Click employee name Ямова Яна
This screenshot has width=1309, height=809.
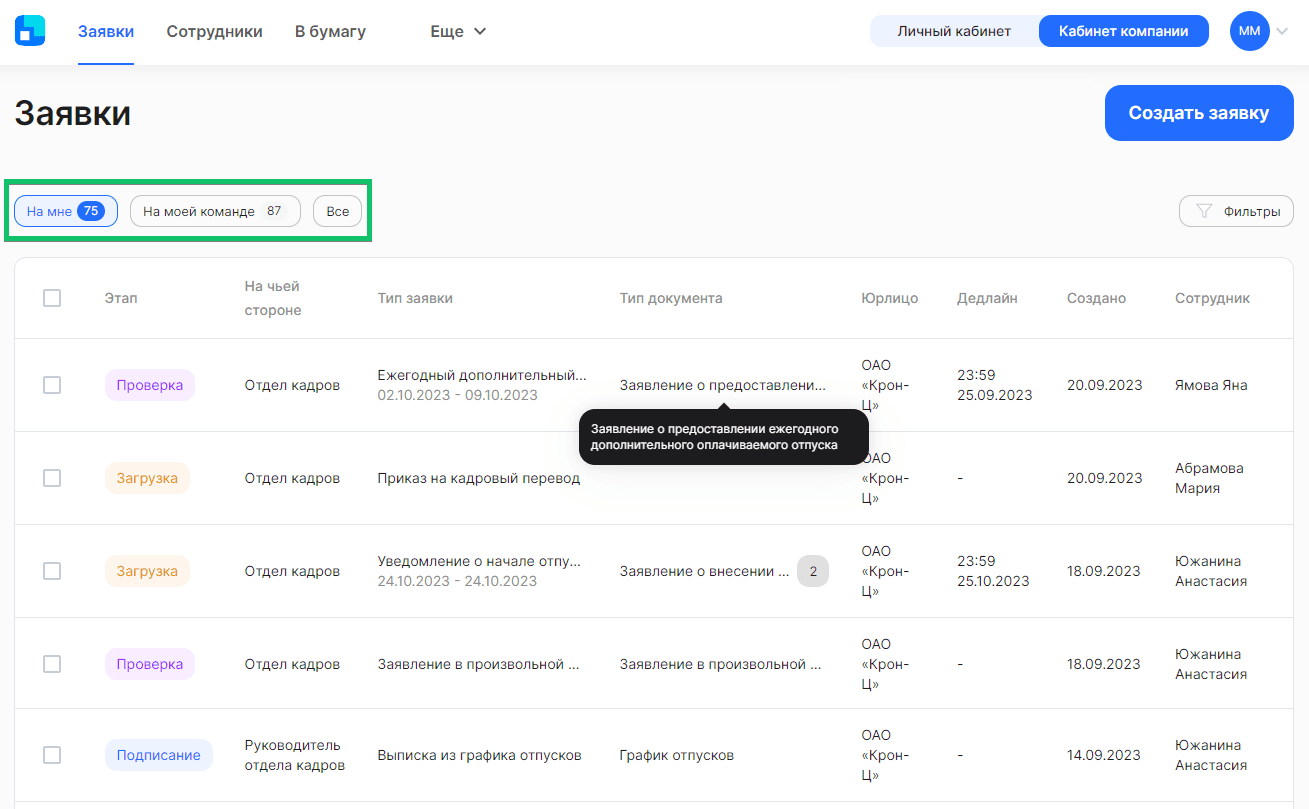[x=1211, y=385]
